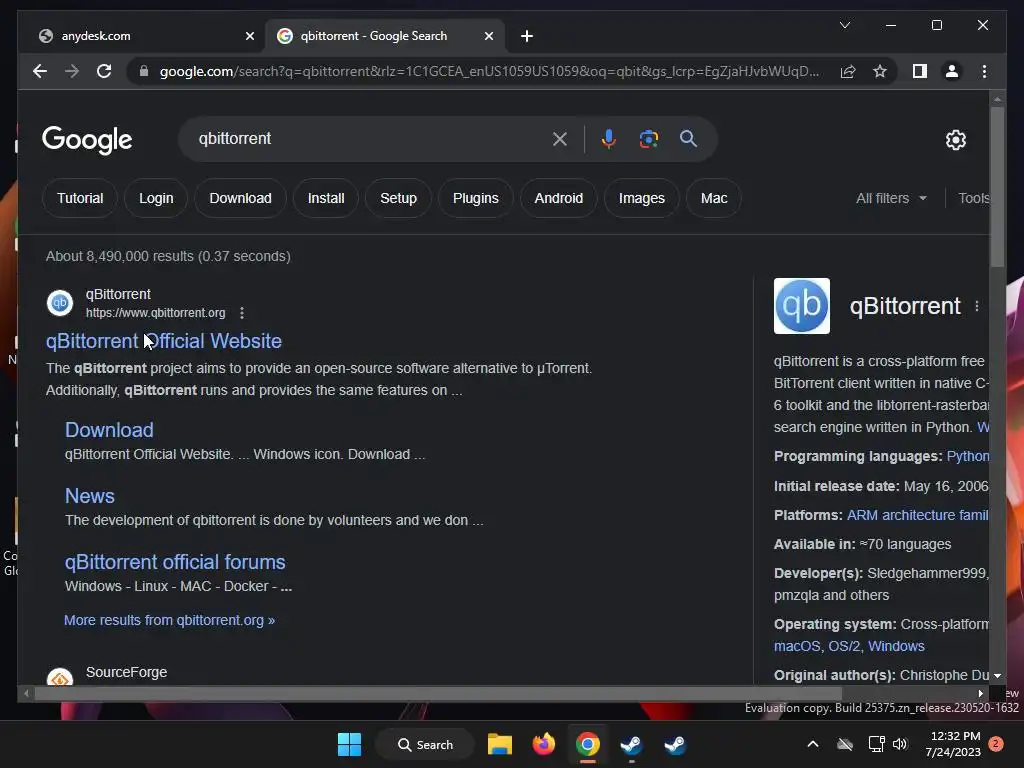Apply Android search filter chip
The height and width of the screenshot is (768, 1024).
pyautogui.click(x=558, y=198)
